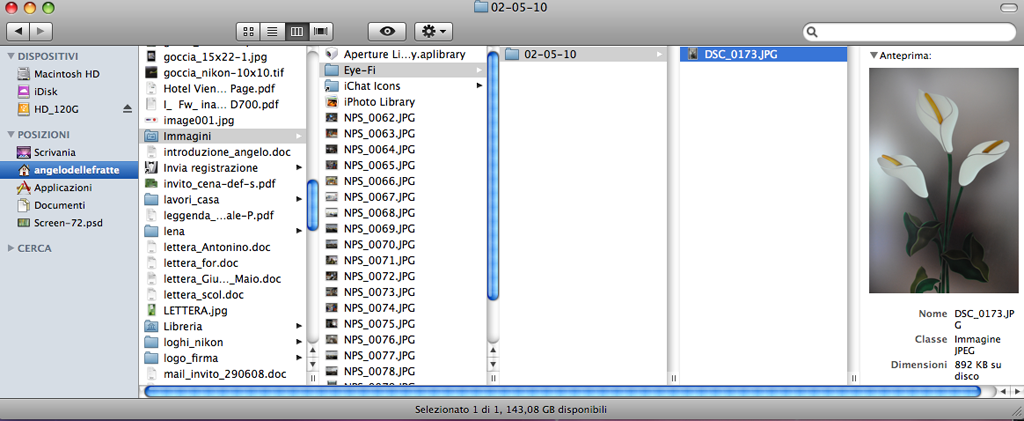Click the Quick Look eye button
This screenshot has width=1024, height=421.
coord(387,31)
